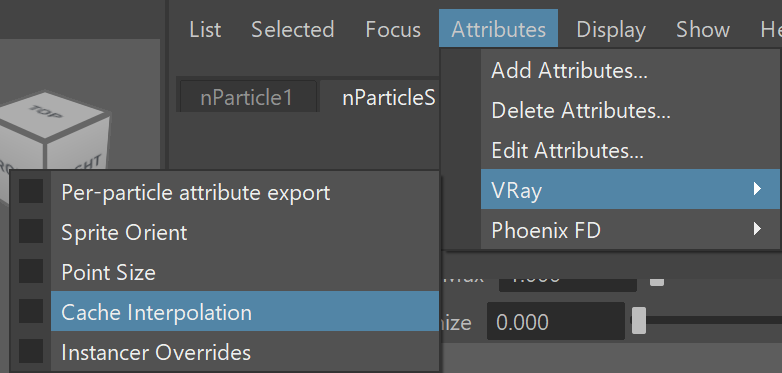The width and height of the screenshot is (782, 373).
Task: Click the slider handle beside 0.000 field
Action: click(639, 321)
